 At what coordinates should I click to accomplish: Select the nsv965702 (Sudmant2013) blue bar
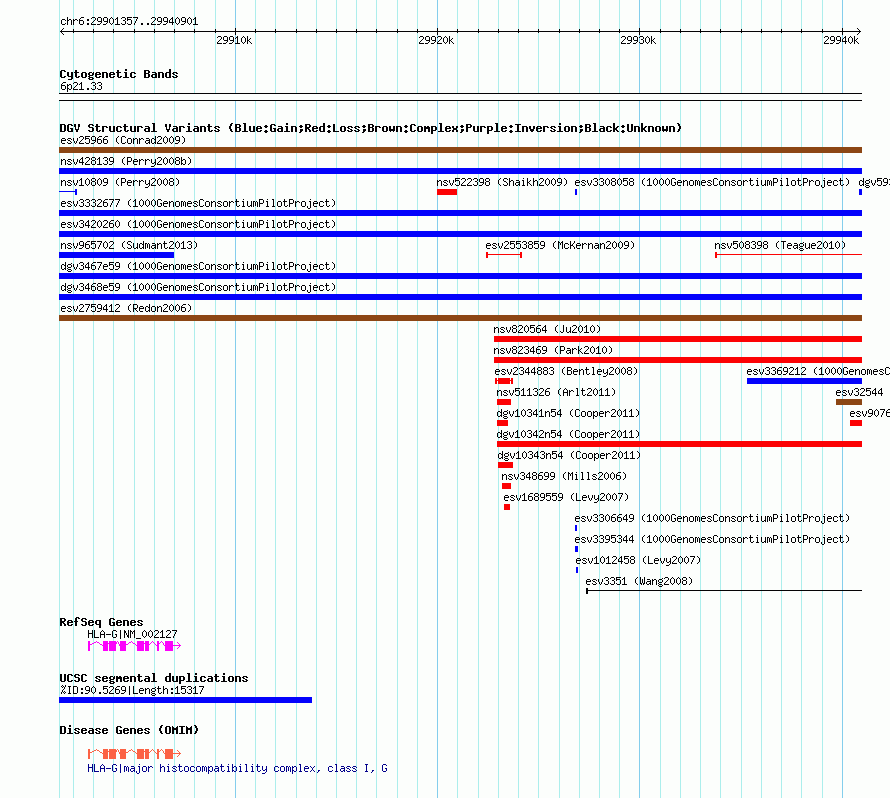pyautogui.click(x=116, y=255)
